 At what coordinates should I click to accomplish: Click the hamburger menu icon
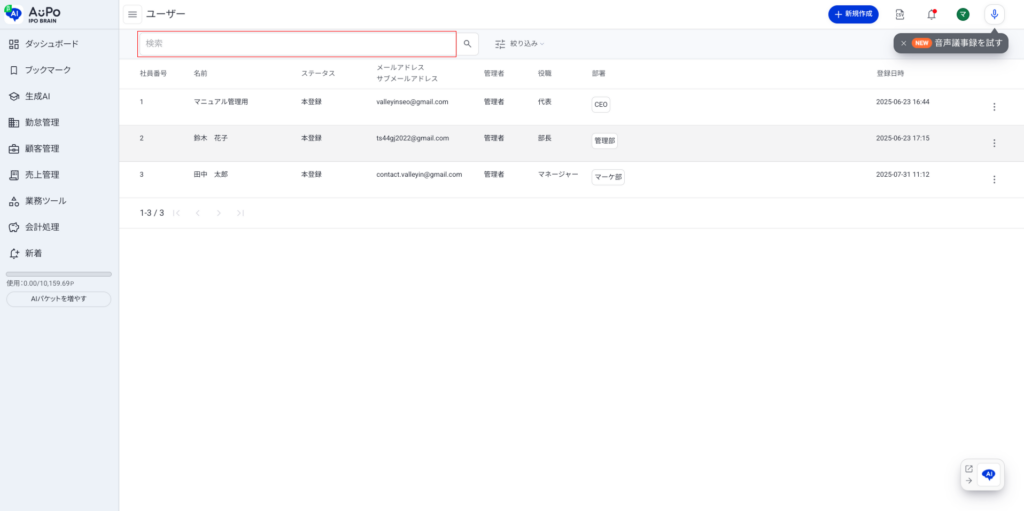(132, 14)
